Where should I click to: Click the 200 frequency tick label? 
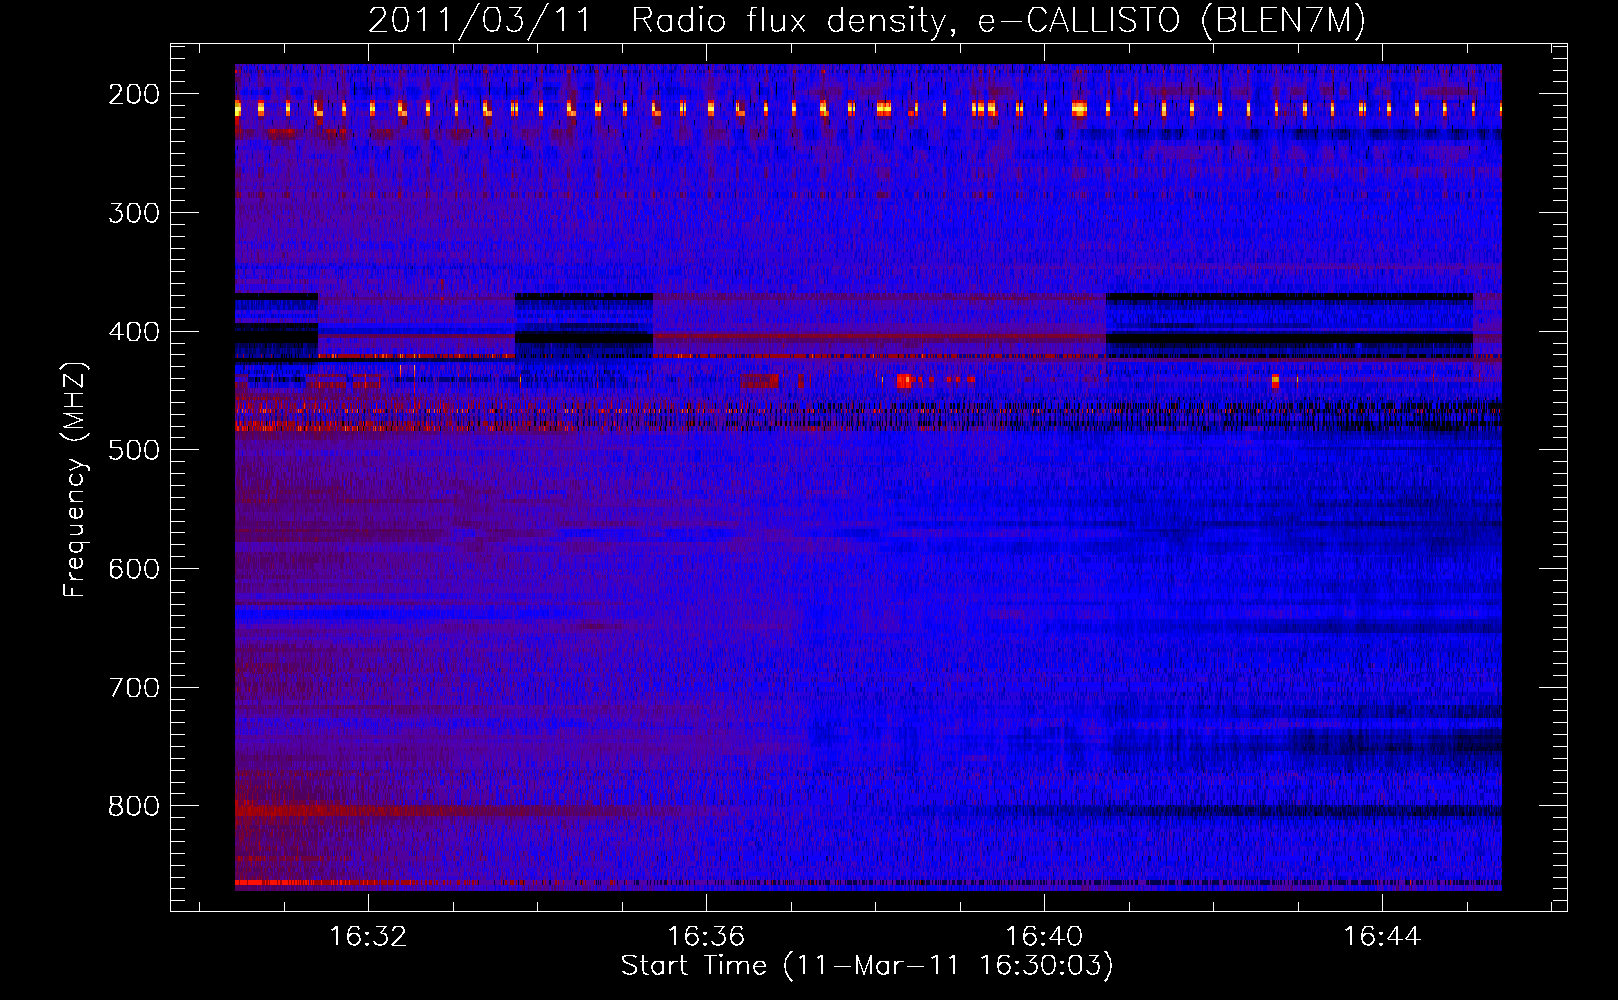[x=134, y=94]
